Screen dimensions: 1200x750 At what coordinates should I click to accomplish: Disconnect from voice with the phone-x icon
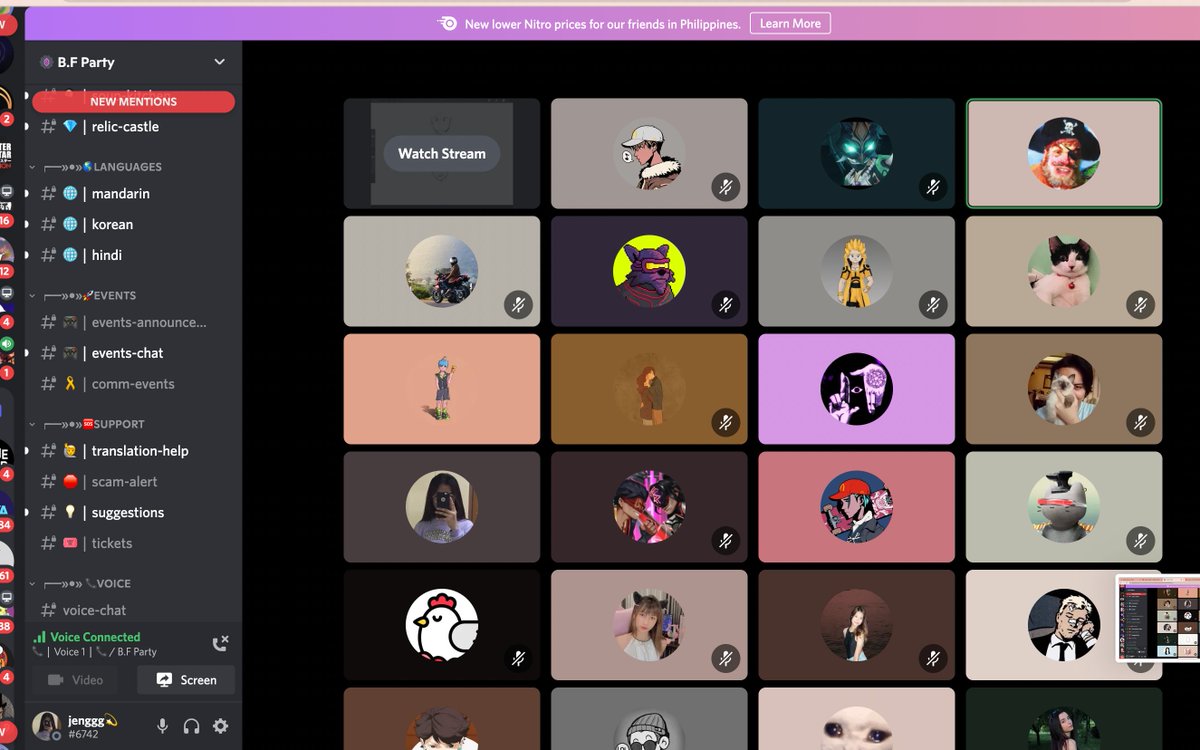221,643
